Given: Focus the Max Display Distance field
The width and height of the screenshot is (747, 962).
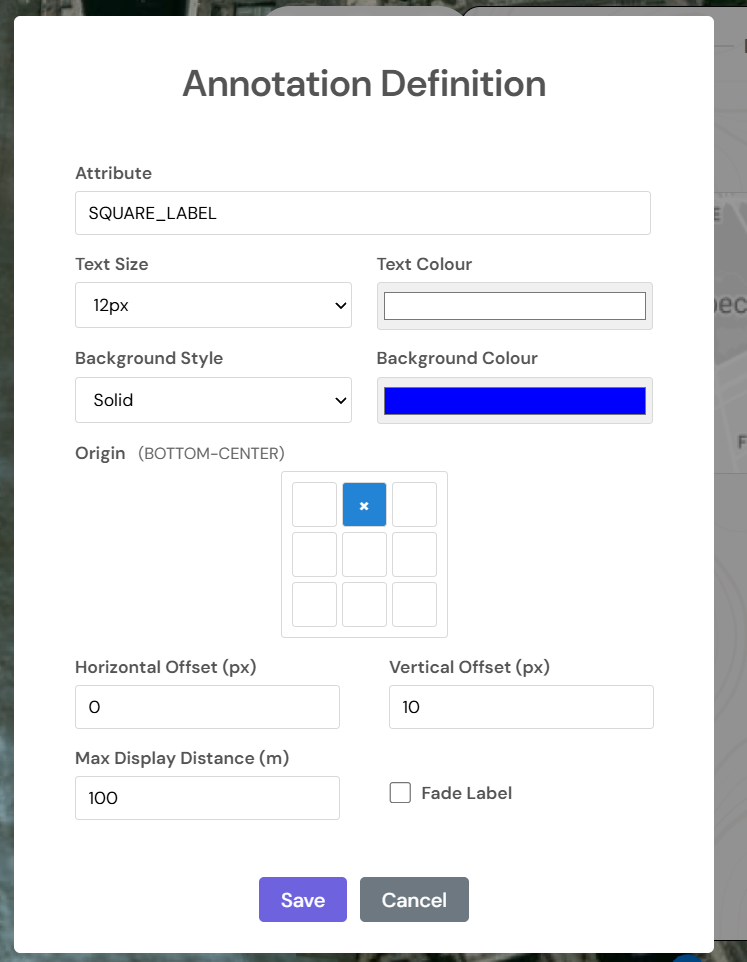Looking at the screenshot, I should point(207,798).
